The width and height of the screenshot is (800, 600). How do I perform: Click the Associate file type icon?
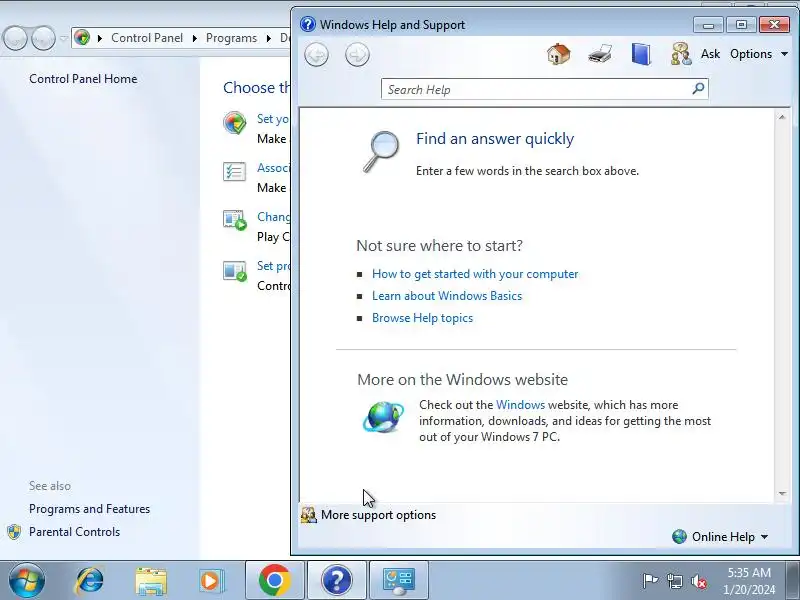(x=235, y=171)
